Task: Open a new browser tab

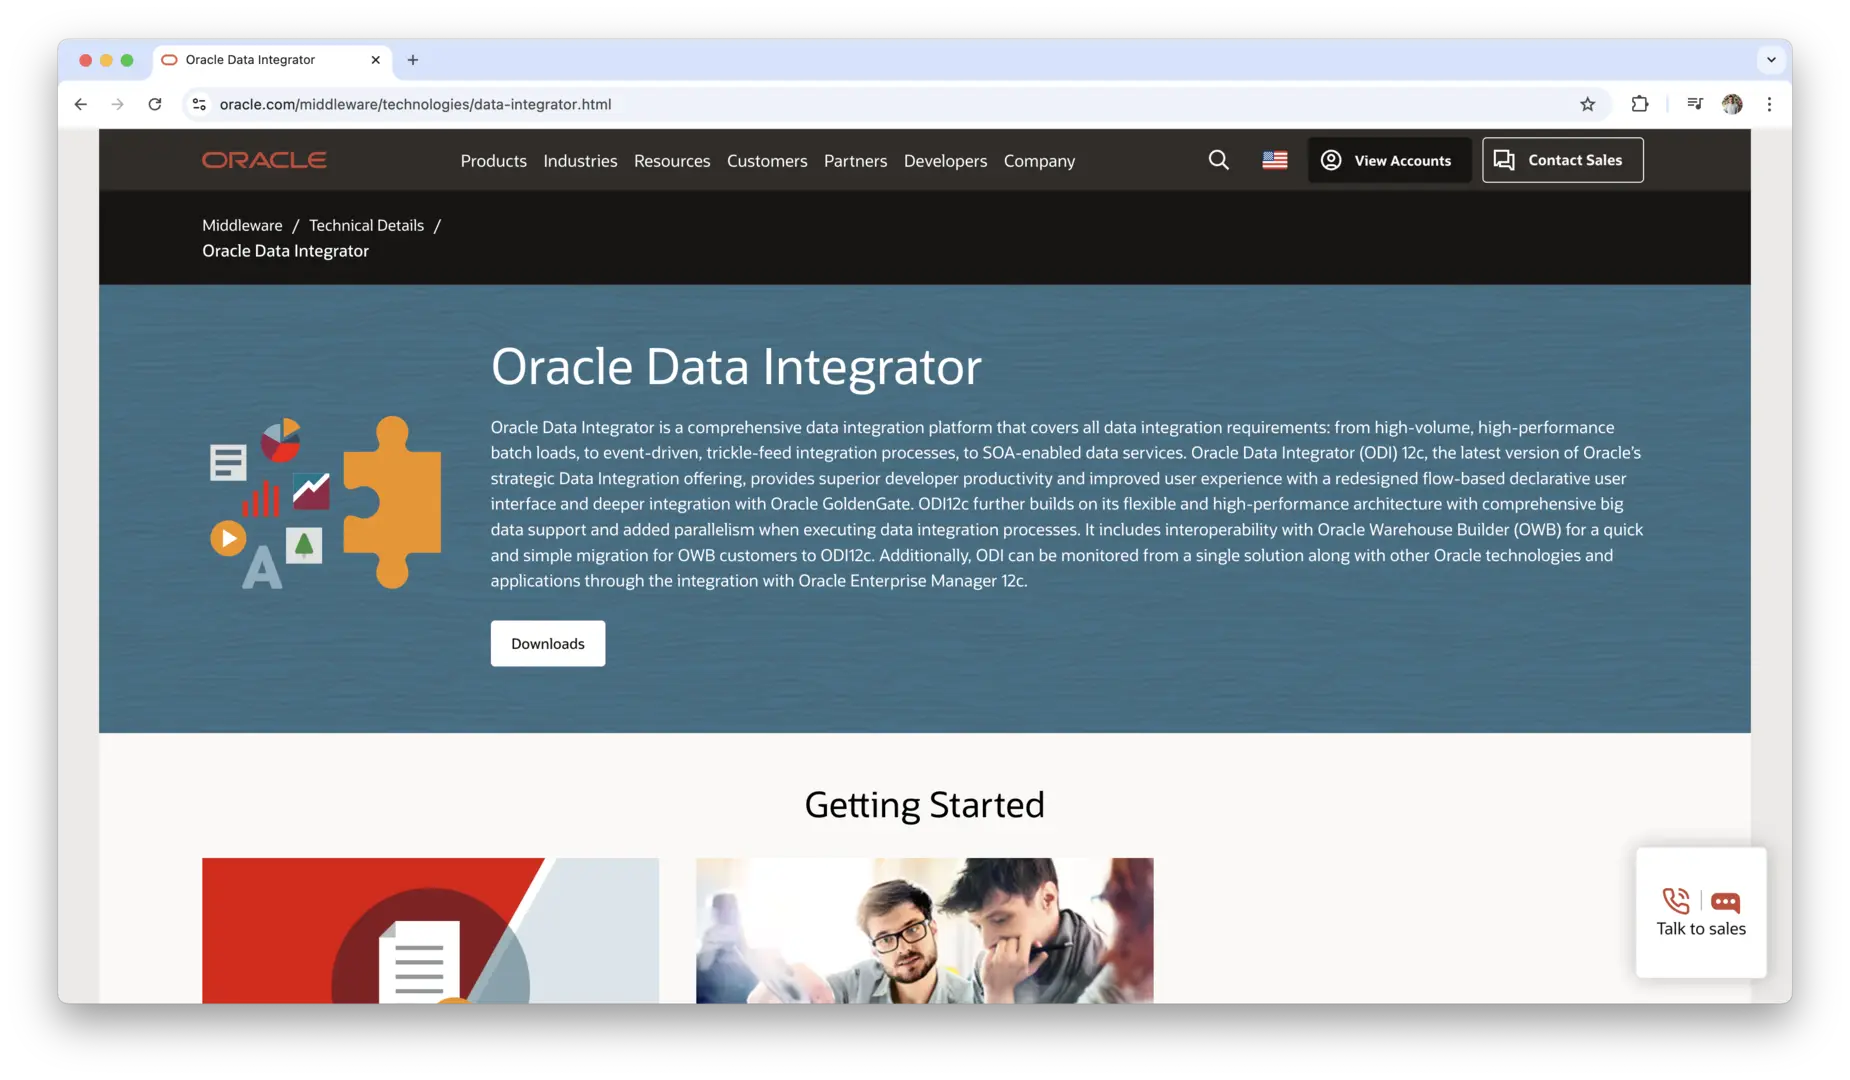Action: (x=413, y=60)
